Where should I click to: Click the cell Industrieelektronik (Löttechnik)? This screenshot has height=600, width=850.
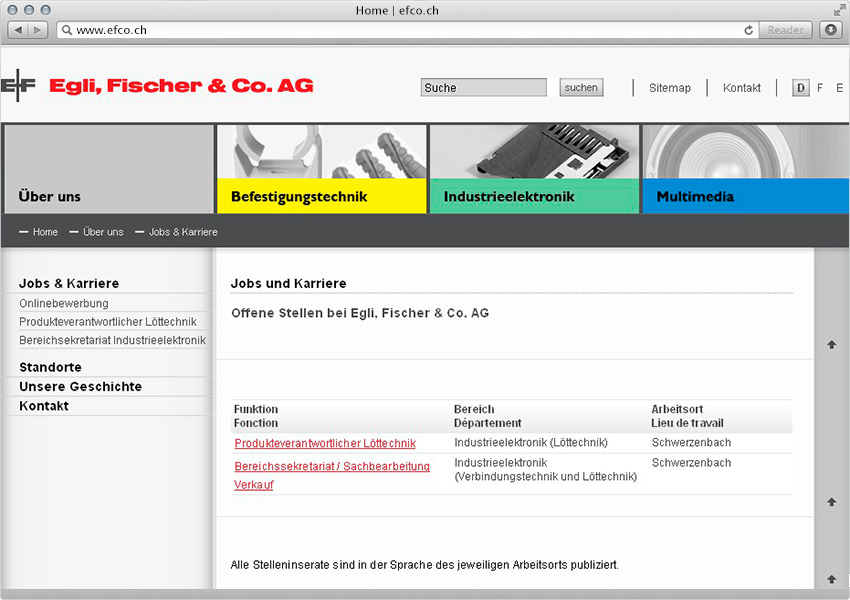coord(531,442)
